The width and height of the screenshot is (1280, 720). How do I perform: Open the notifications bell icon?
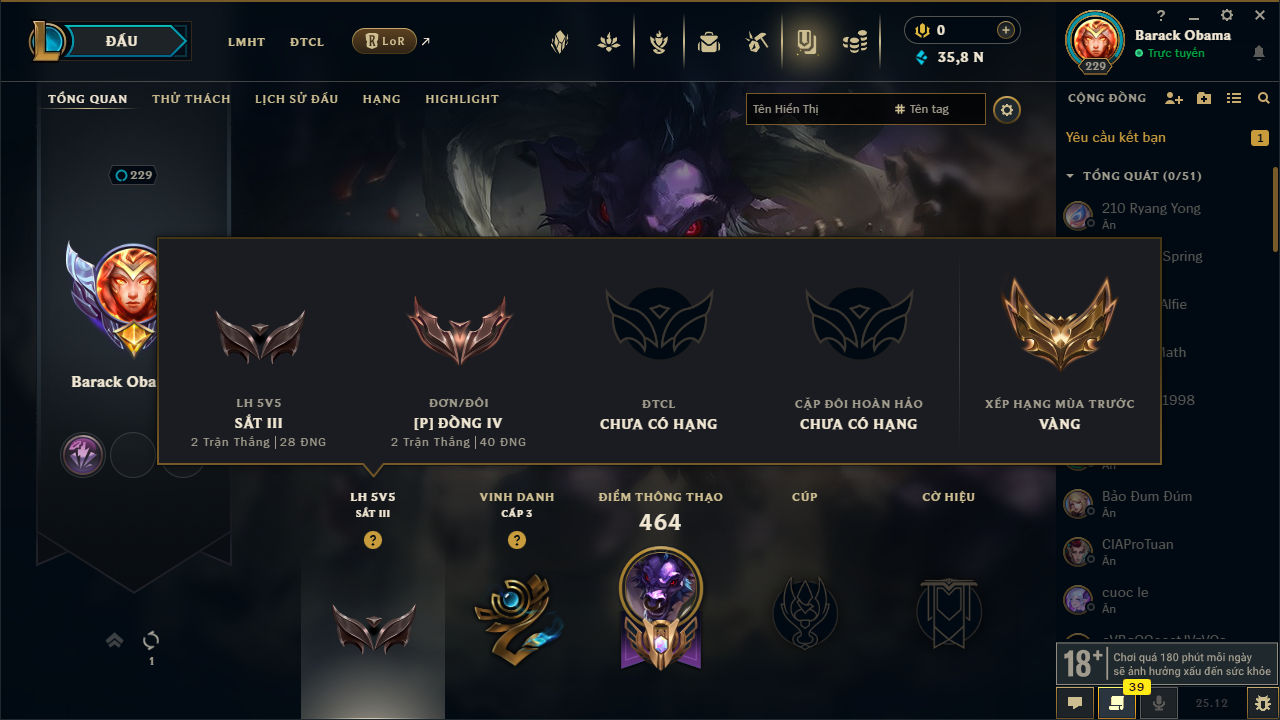1258,53
